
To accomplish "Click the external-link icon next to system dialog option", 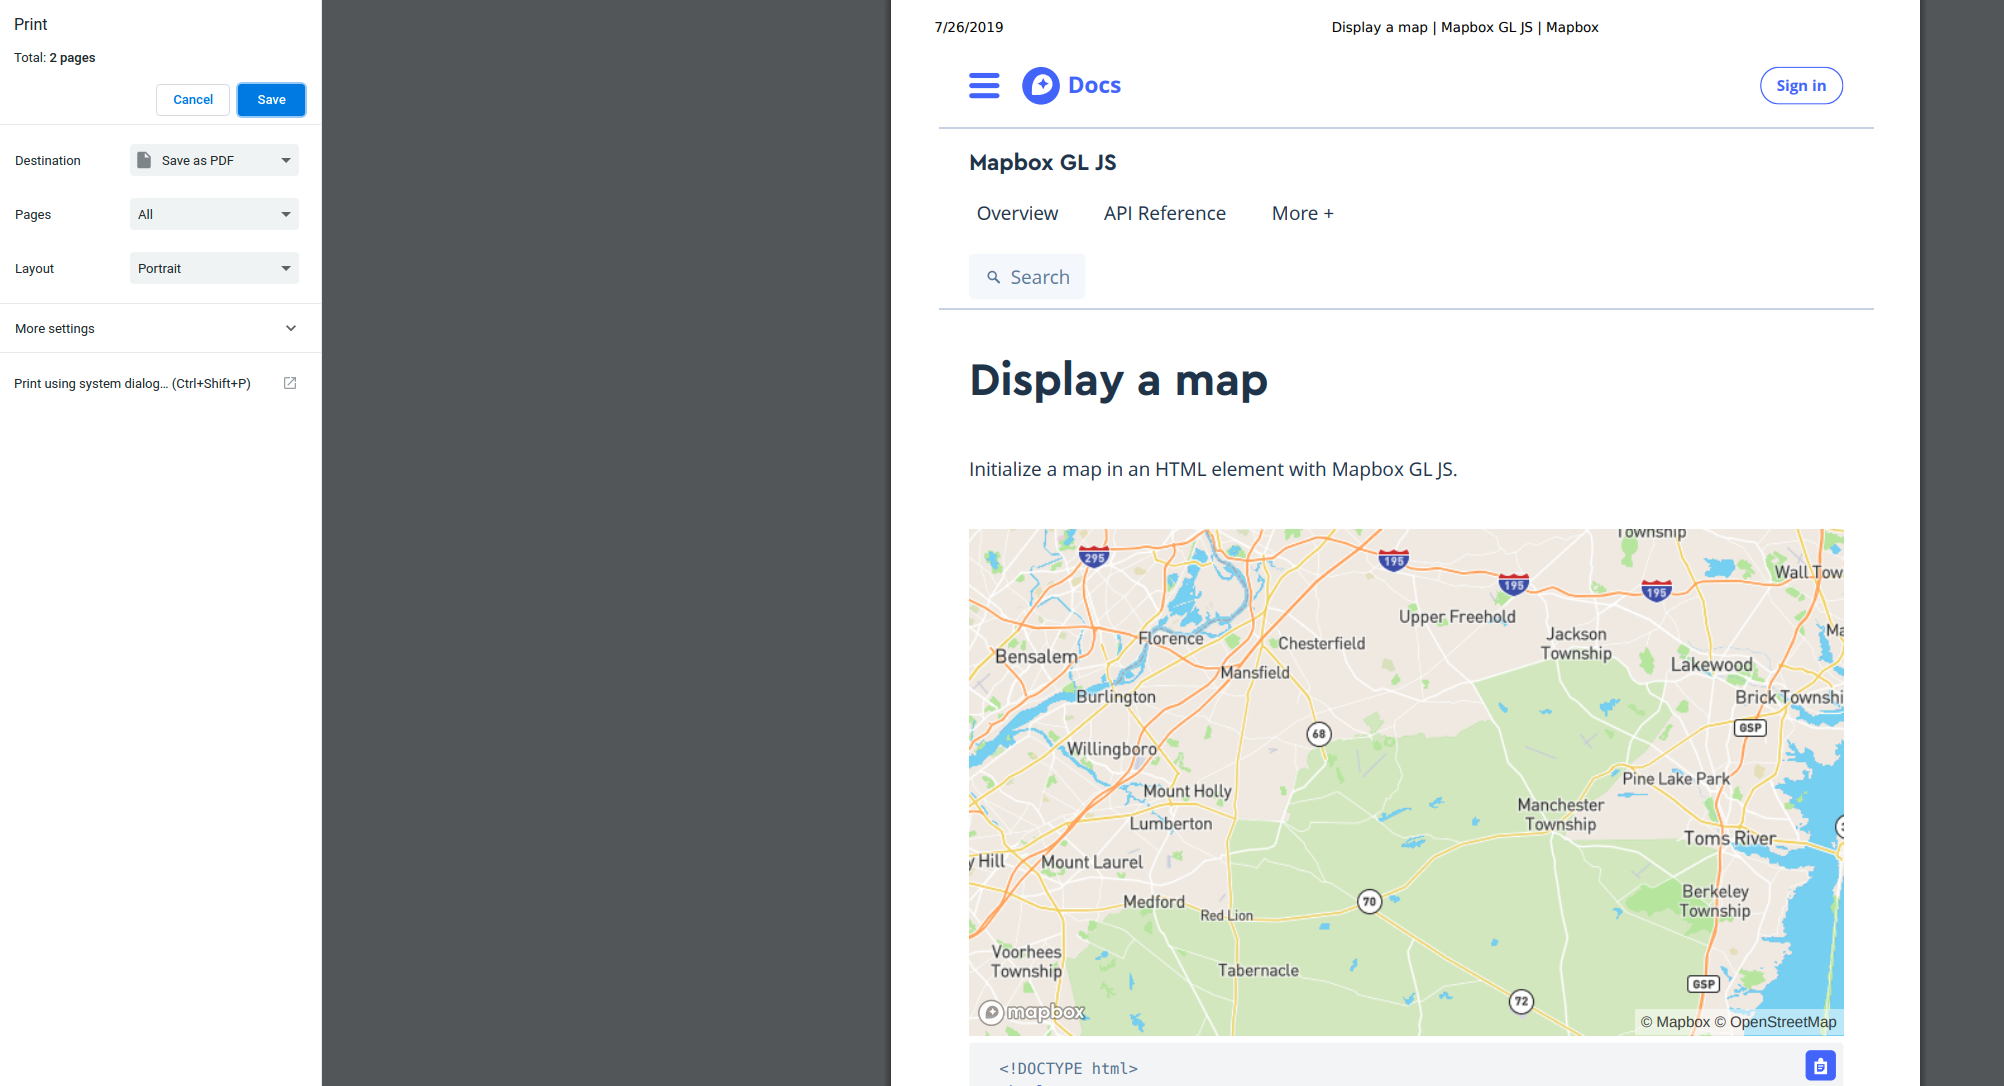I will [290, 383].
